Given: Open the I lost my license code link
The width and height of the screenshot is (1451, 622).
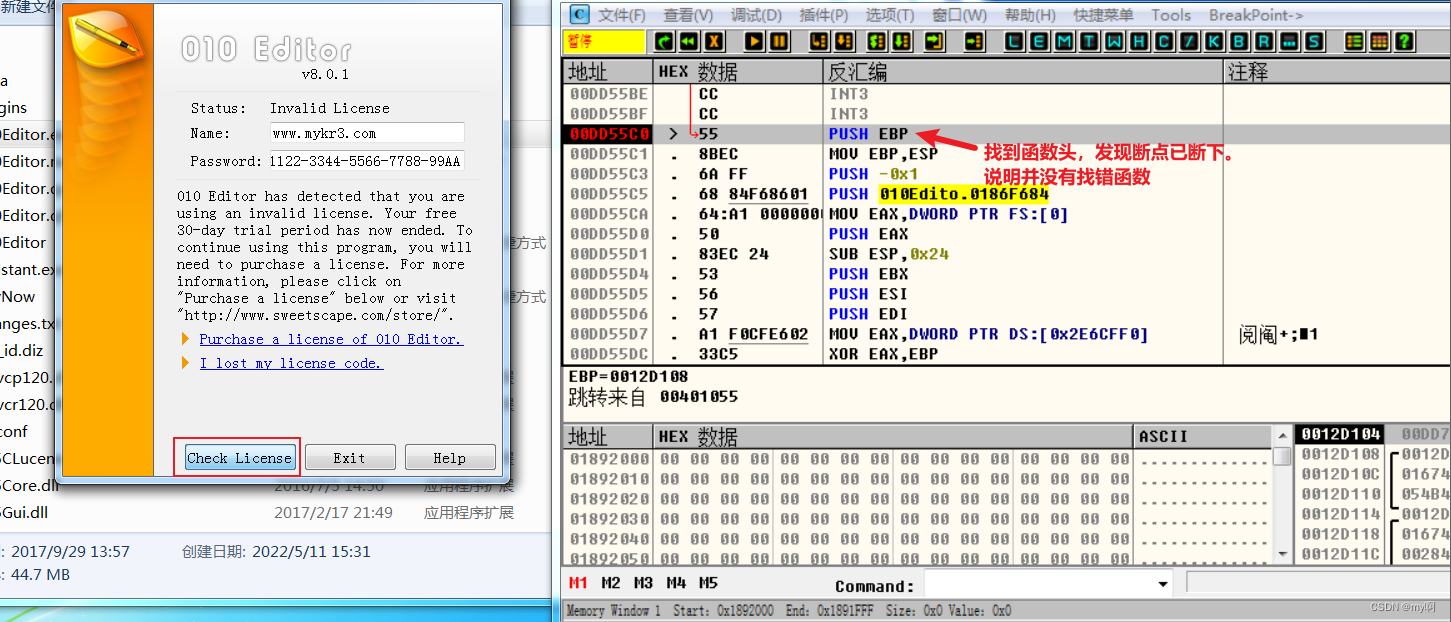Looking at the screenshot, I should point(291,363).
